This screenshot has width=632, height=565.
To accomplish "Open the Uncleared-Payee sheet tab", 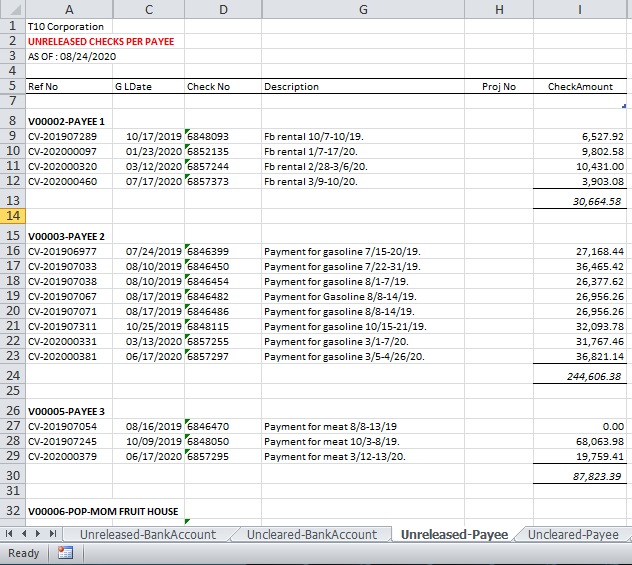I will pyautogui.click(x=573, y=534).
